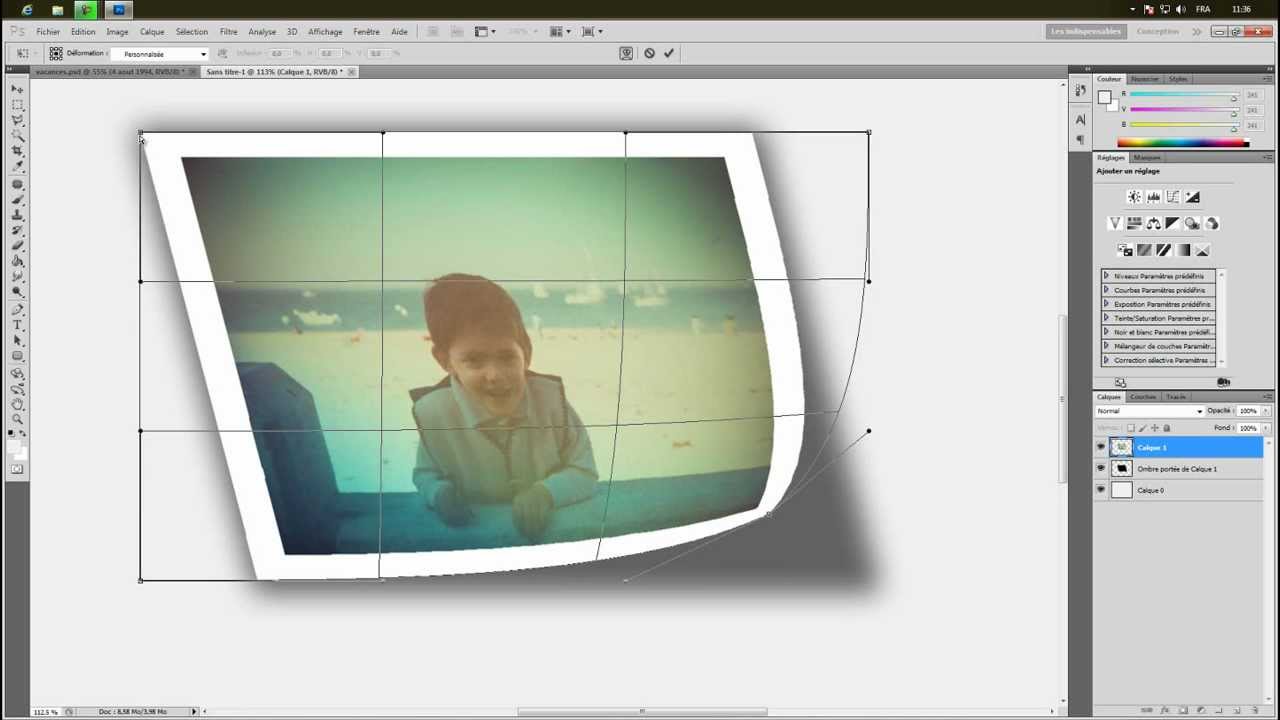Open the Déformation preset dropdown
This screenshot has height=720, width=1280.
click(165, 54)
